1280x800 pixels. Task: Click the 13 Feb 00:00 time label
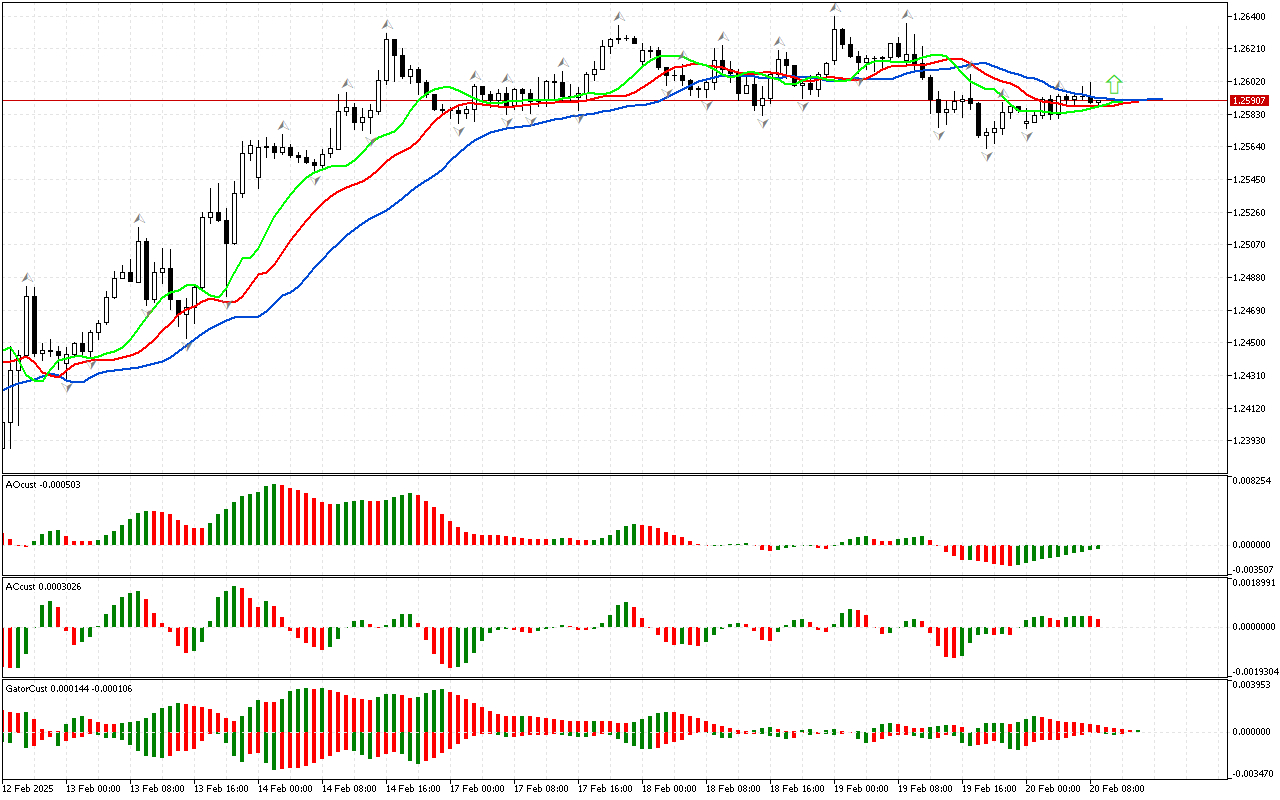95,789
